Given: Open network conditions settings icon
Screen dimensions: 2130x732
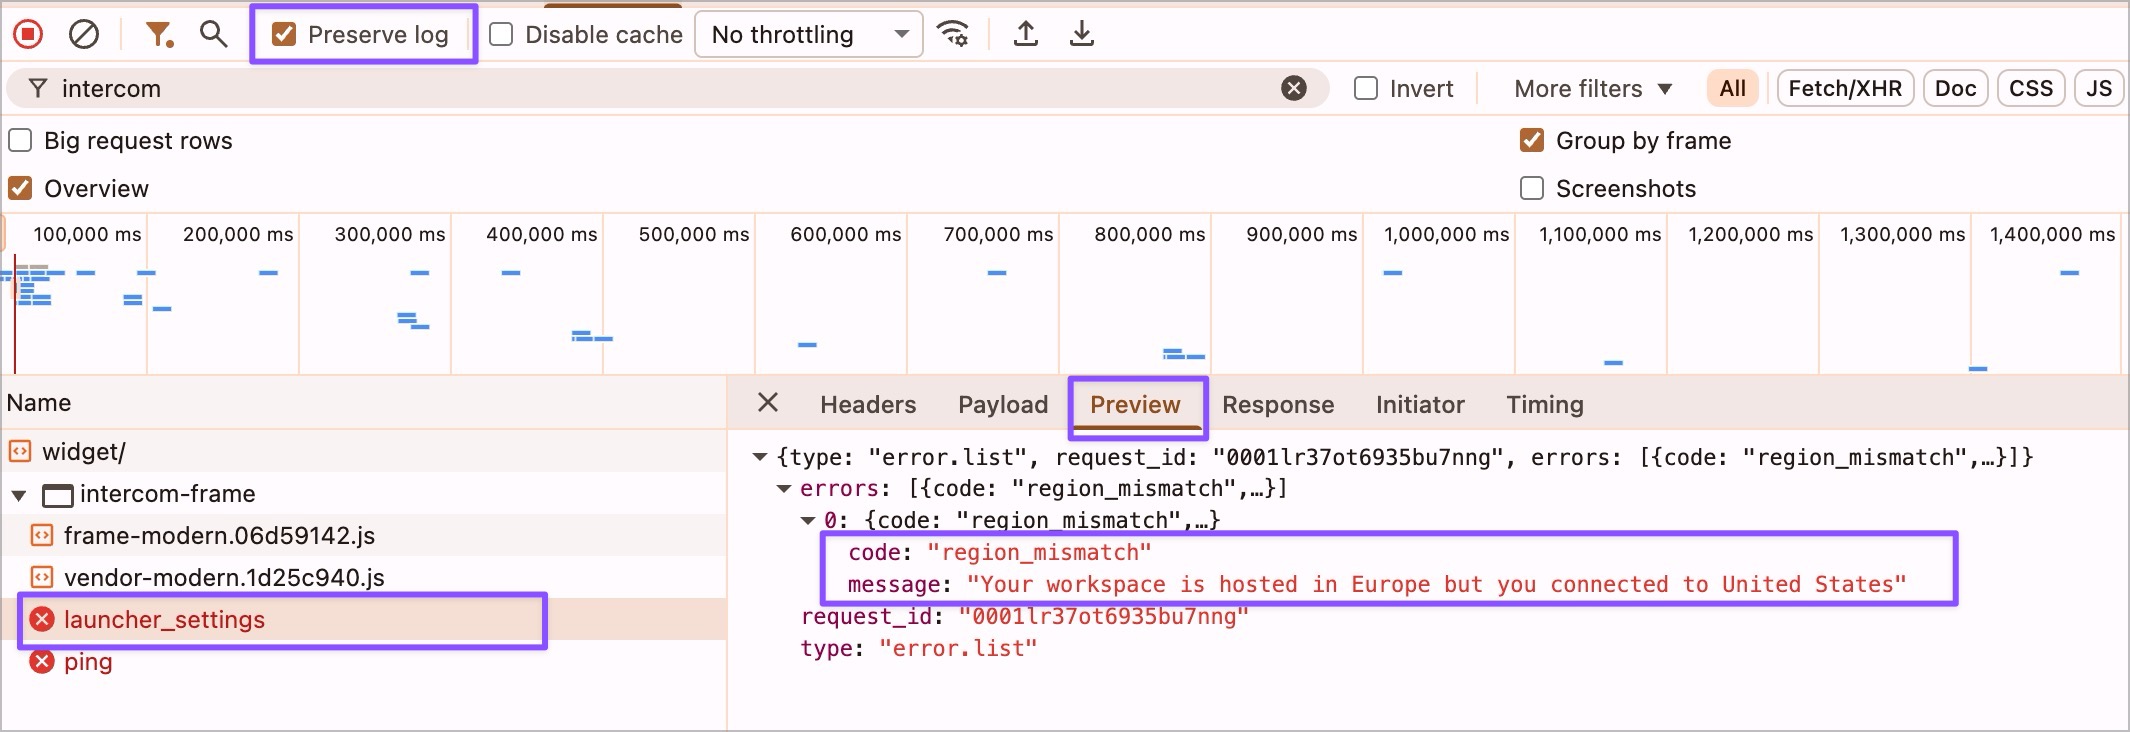Looking at the screenshot, I should (x=953, y=35).
